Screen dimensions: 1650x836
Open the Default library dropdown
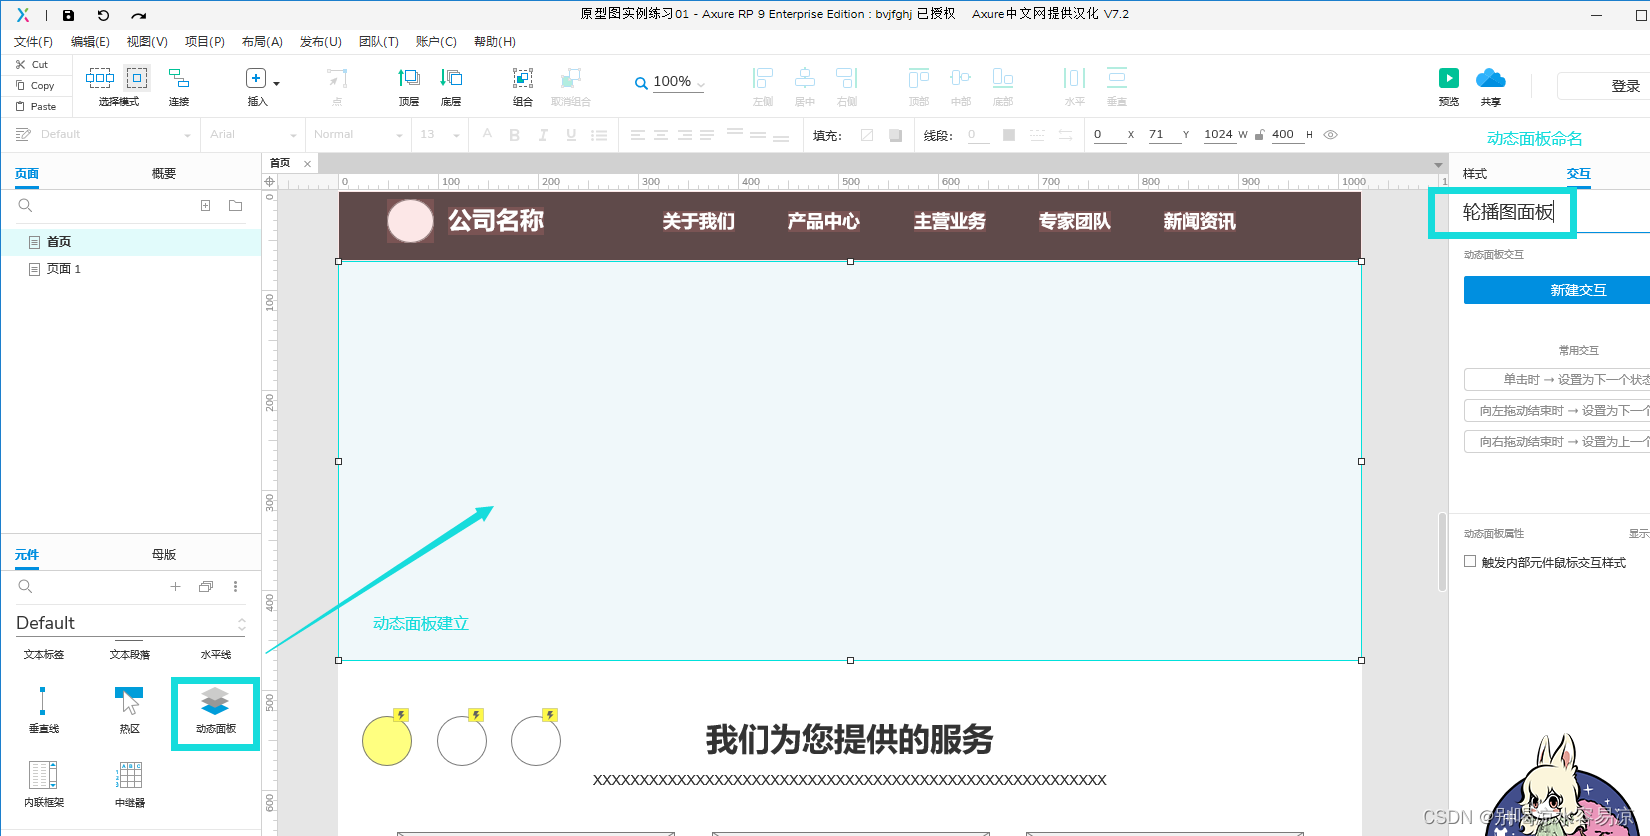[131, 623]
